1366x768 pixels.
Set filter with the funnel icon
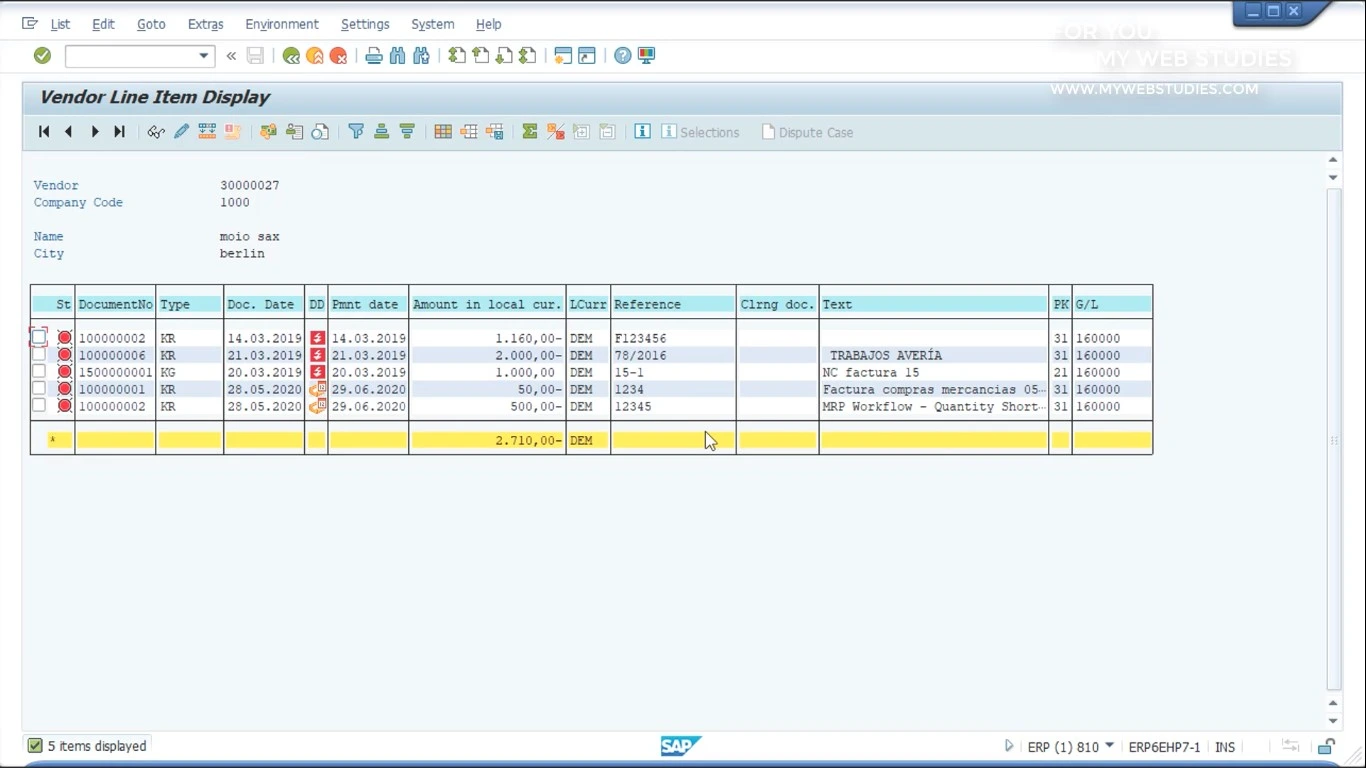click(x=356, y=132)
